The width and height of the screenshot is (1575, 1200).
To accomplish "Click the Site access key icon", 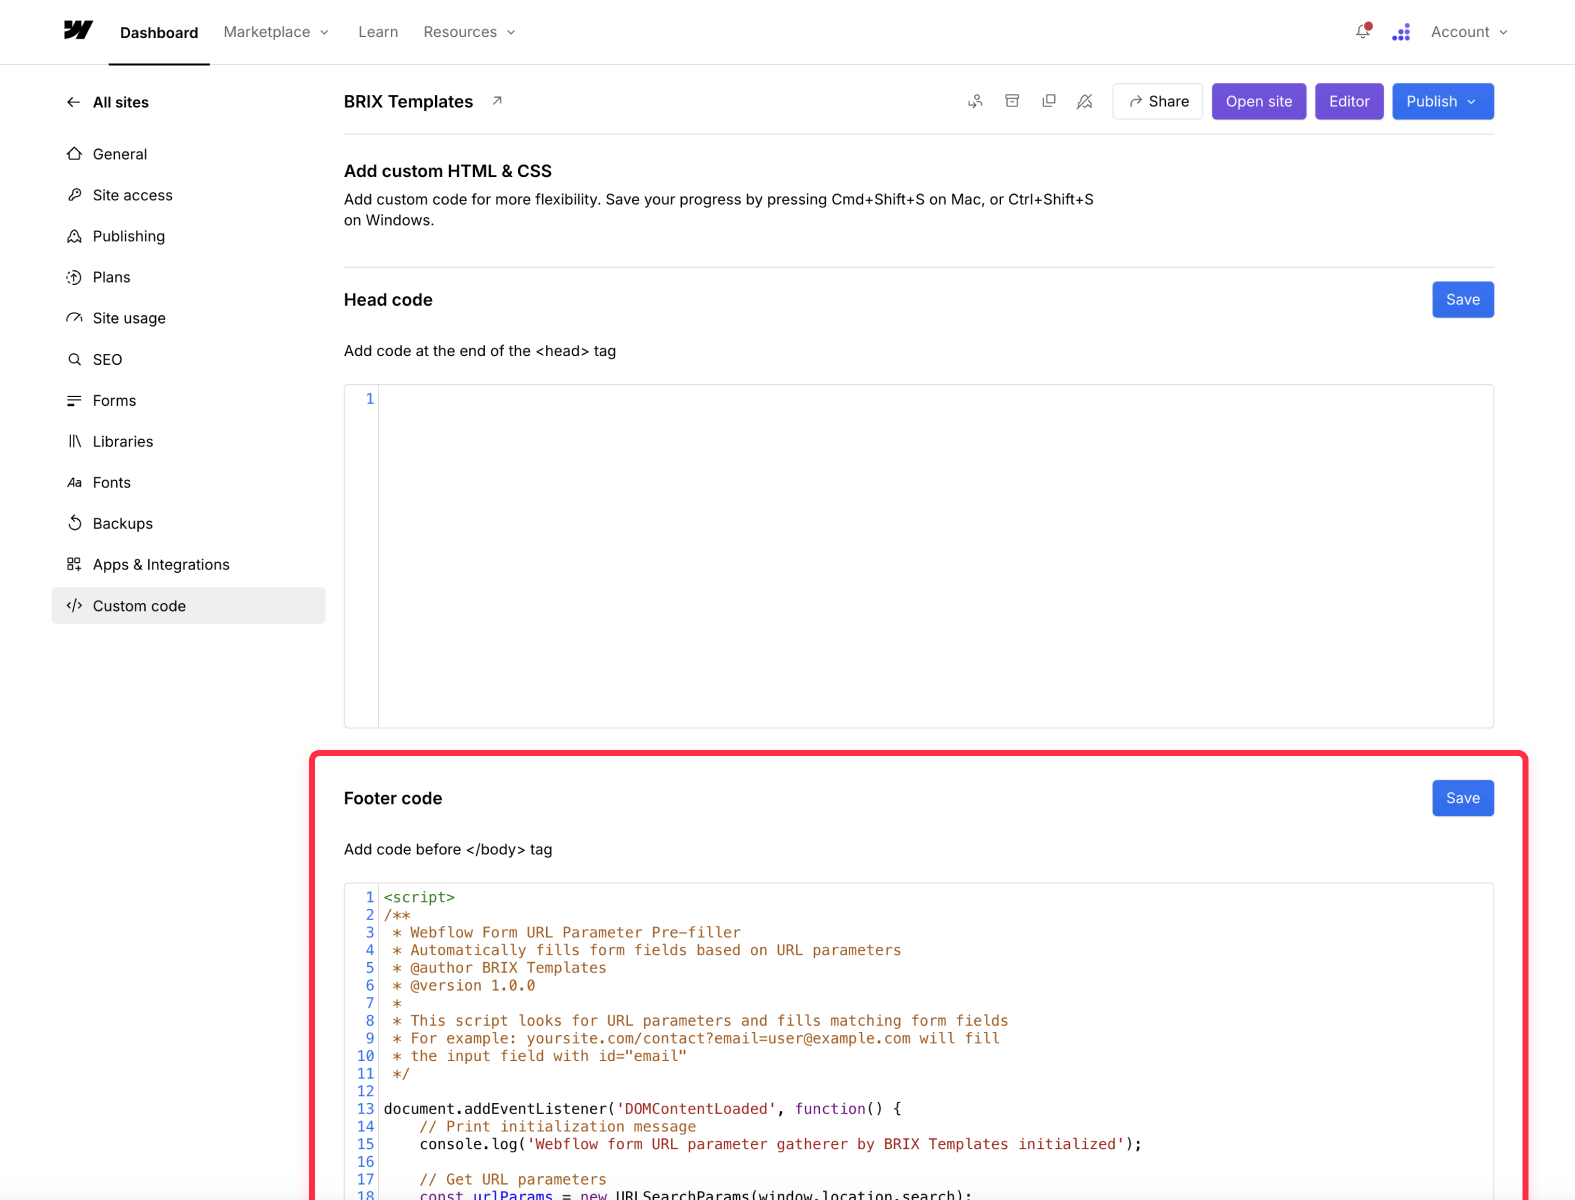I will [x=74, y=195].
